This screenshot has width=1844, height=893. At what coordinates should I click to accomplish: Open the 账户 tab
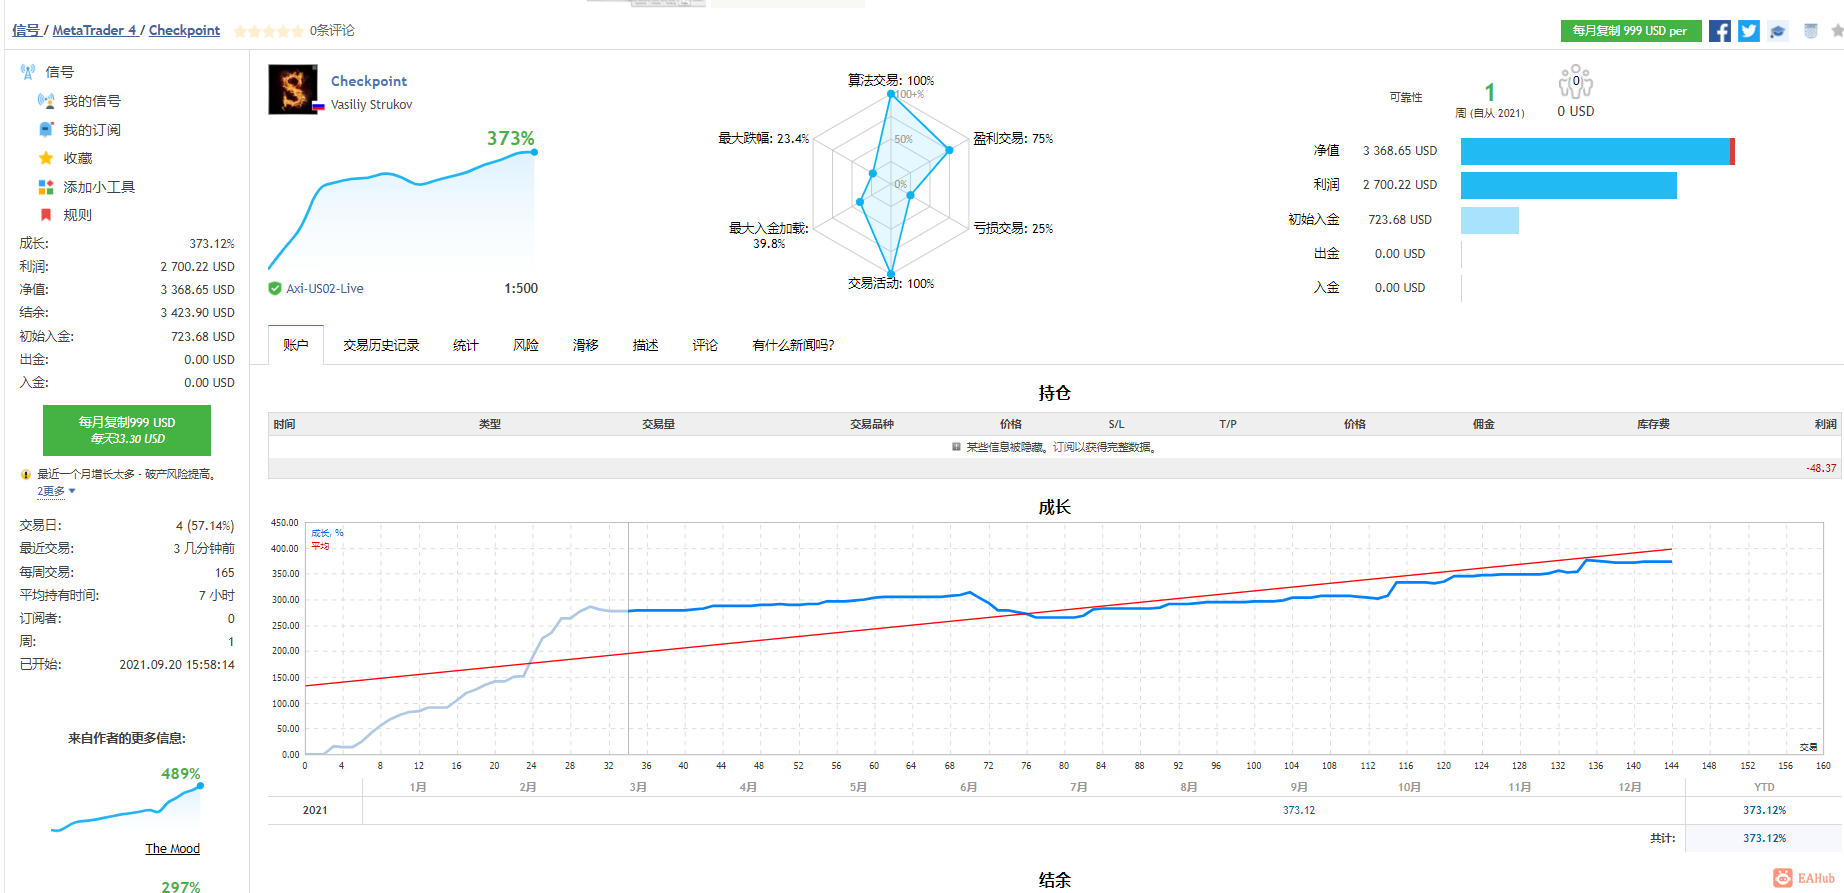tap(296, 345)
